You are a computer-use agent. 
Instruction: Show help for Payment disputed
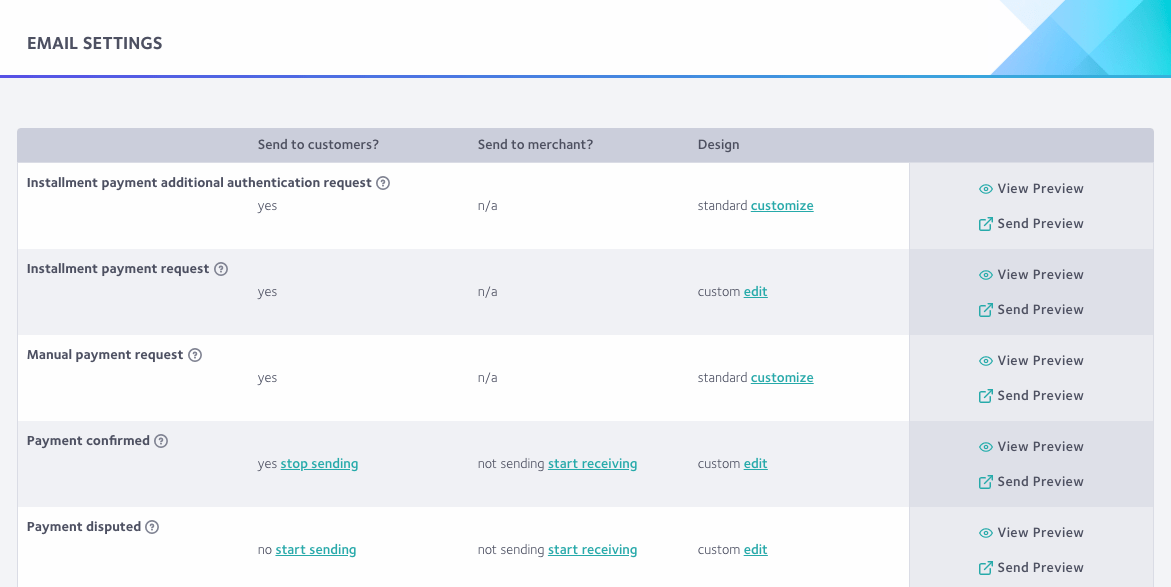click(x=152, y=527)
